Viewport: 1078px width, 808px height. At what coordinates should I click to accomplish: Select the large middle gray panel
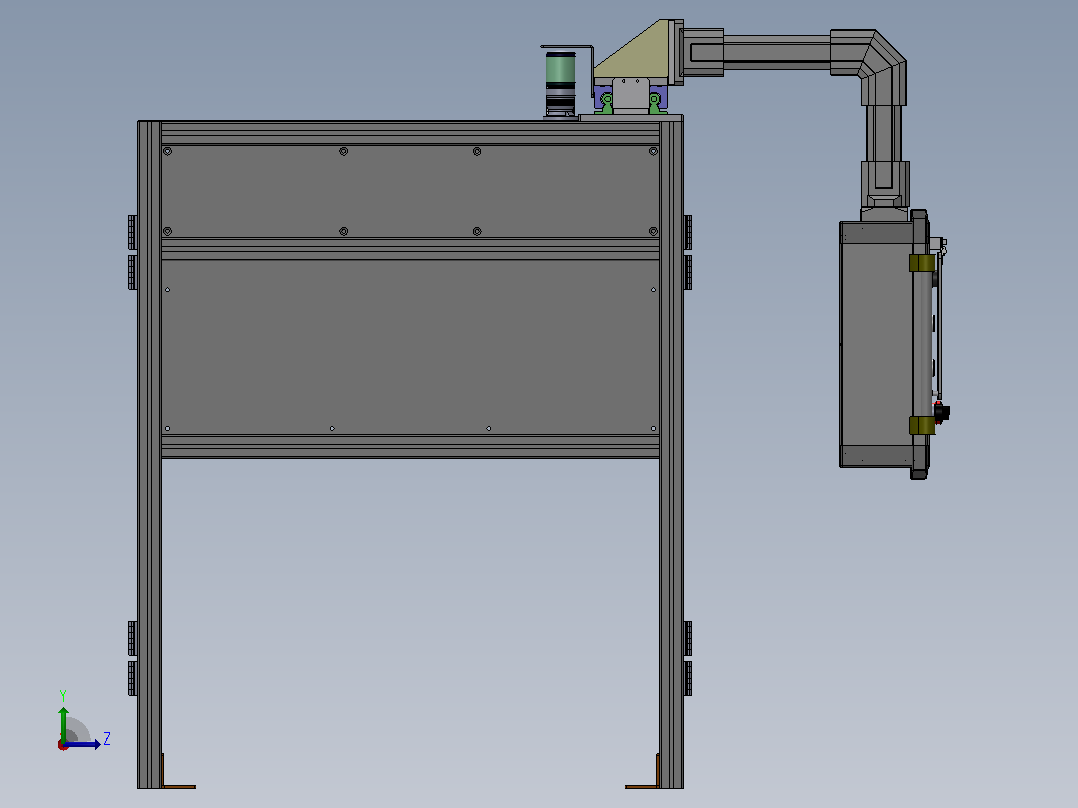[410, 347]
